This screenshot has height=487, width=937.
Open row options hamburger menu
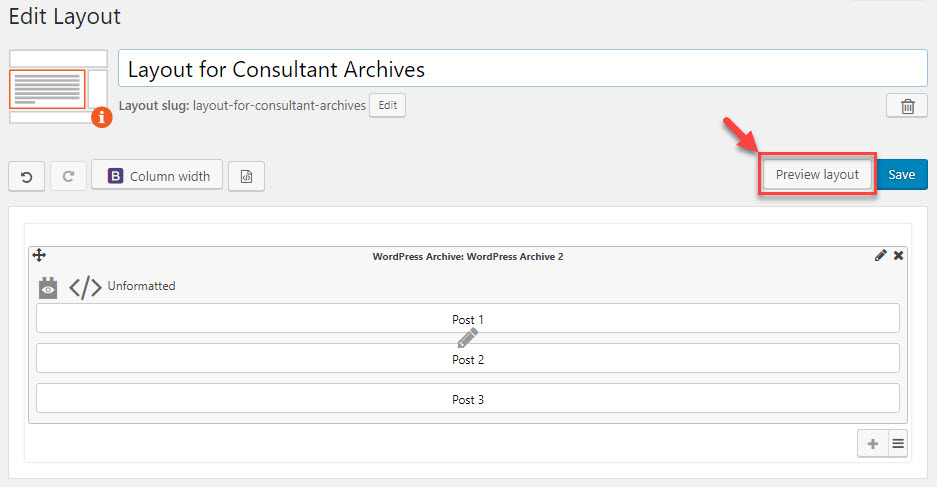tap(898, 444)
